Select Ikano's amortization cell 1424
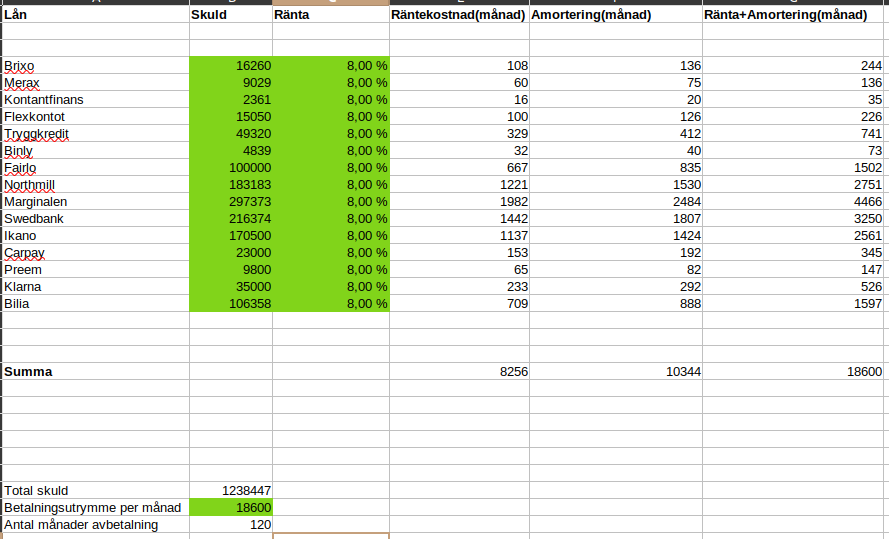 pos(615,236)
